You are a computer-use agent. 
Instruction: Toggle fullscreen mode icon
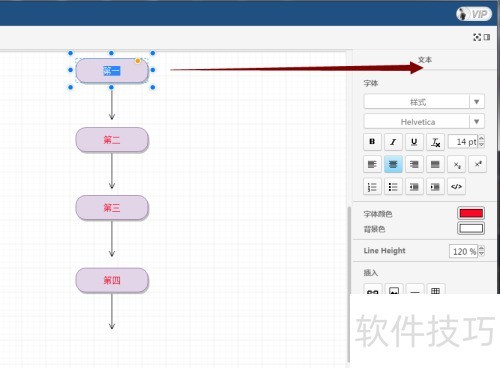pyautogui.click(x=477, y=37)
